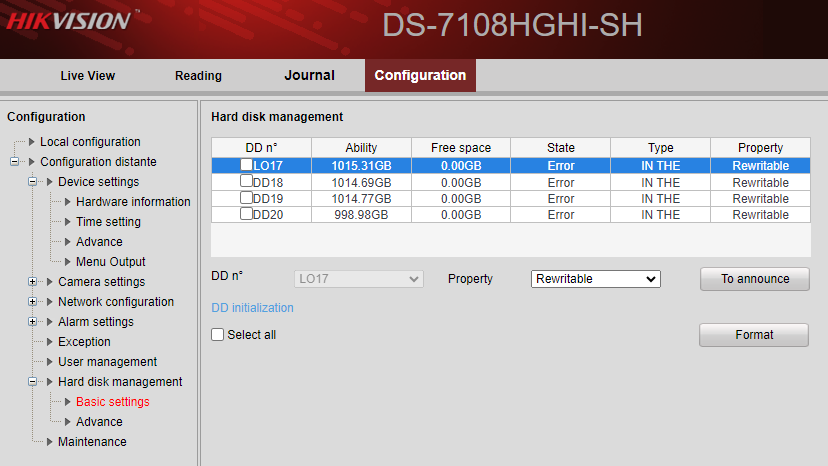Open the Journal tab
This screenshot has width=828, height=466.
tap(309, 76)
